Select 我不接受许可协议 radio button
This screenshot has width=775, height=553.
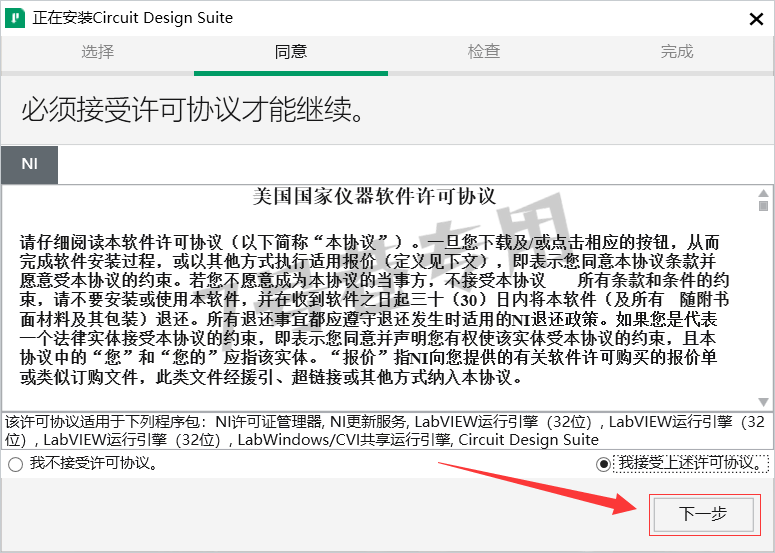point(15,465)
